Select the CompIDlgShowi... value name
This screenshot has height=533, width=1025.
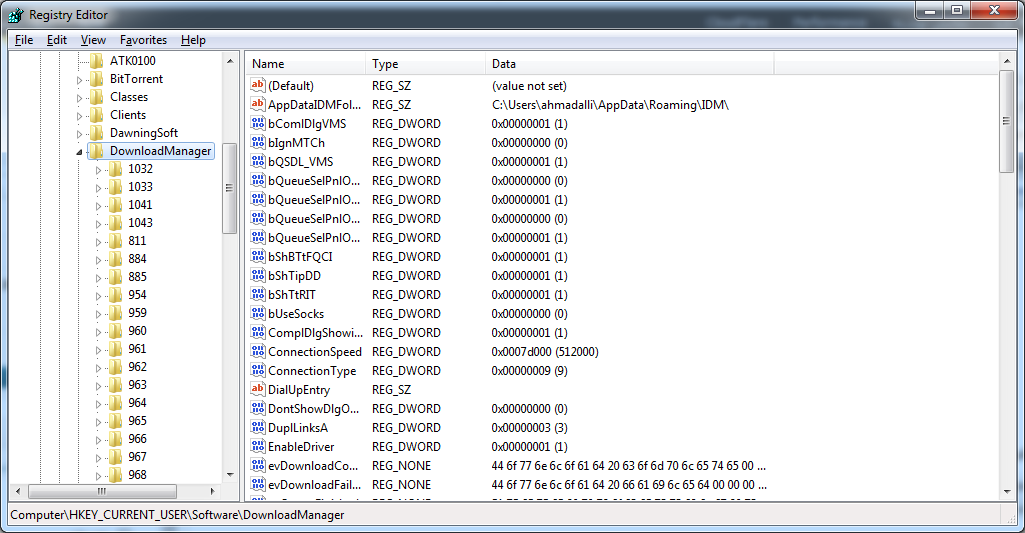[x=315, y=333]
